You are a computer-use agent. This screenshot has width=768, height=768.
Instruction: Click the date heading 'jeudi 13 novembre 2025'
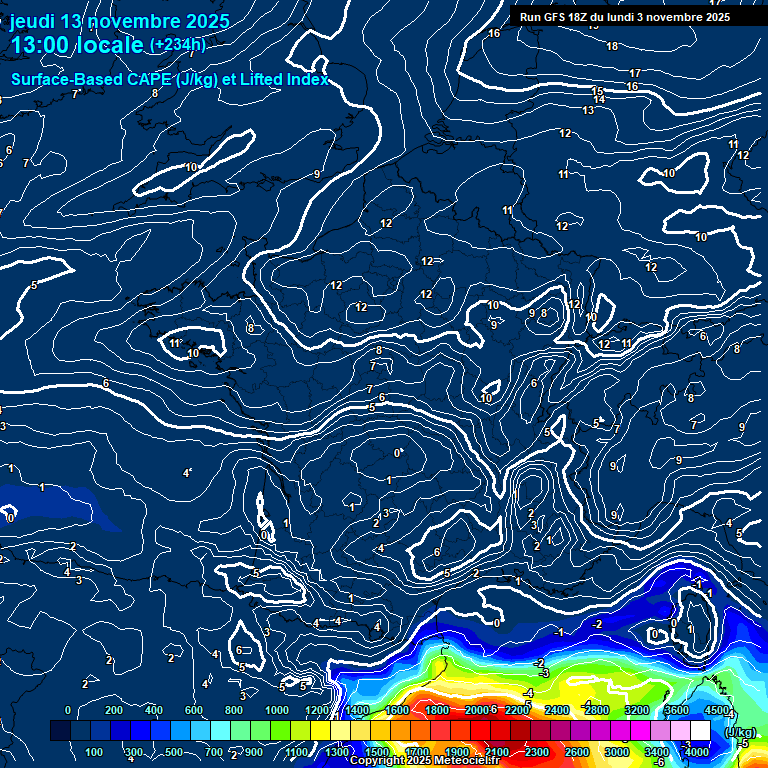(120, 22)
